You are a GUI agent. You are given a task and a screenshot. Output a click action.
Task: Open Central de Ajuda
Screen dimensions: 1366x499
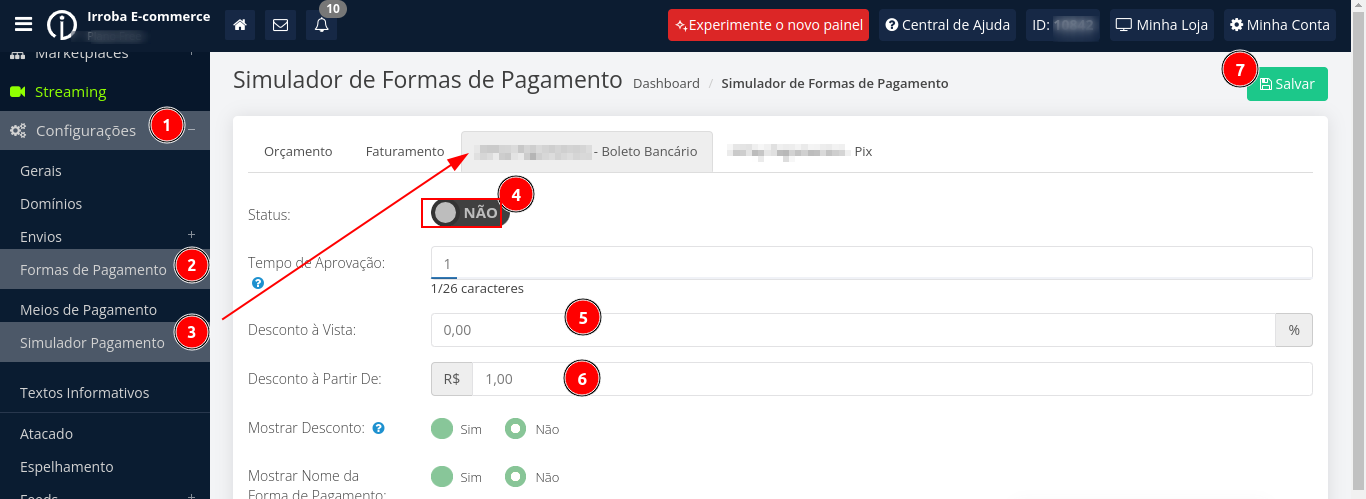tap(947, 25)
